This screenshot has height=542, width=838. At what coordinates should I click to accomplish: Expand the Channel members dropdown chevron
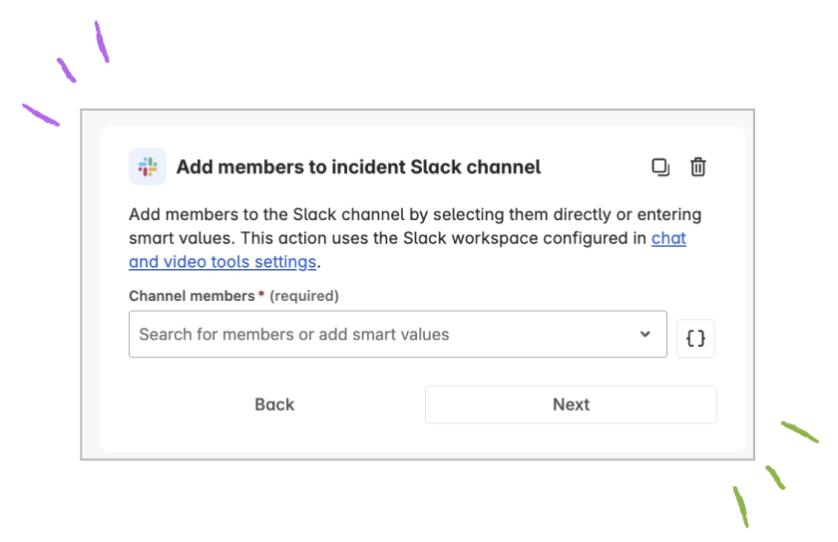coord(645,334)
